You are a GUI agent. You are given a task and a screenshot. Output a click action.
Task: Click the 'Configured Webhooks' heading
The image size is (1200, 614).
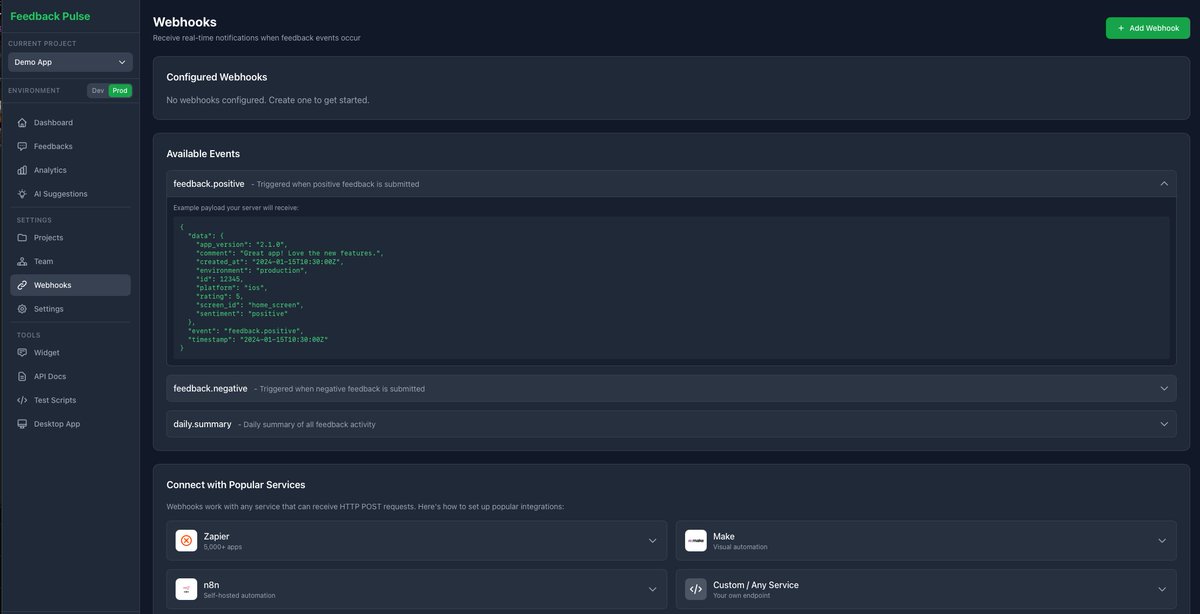point(217,77)
